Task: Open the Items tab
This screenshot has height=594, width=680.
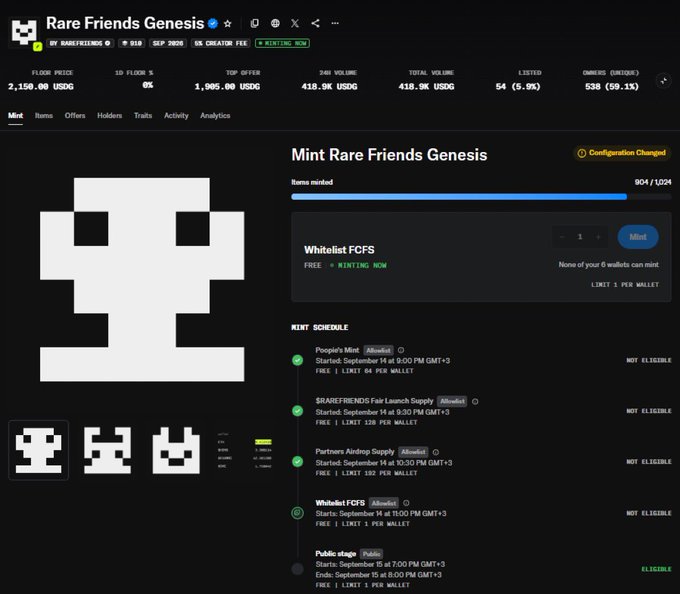Action: click(44, 116)
